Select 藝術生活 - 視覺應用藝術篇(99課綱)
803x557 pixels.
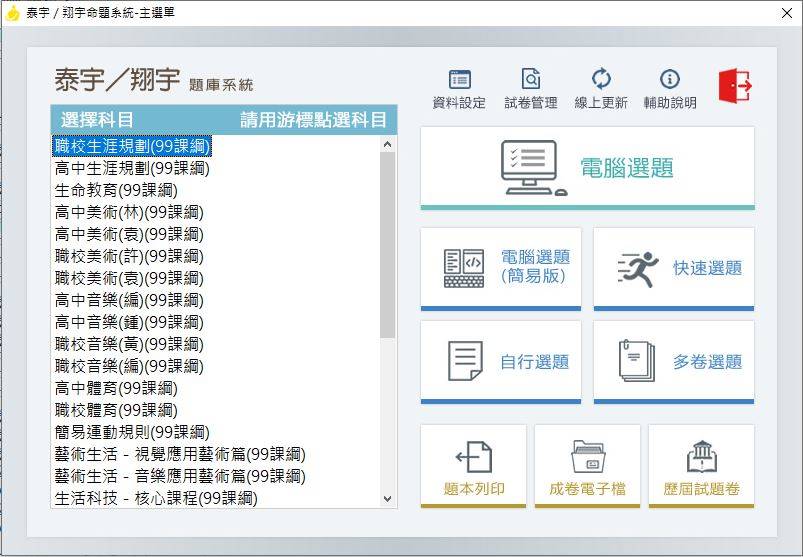[x=180, y=454]
